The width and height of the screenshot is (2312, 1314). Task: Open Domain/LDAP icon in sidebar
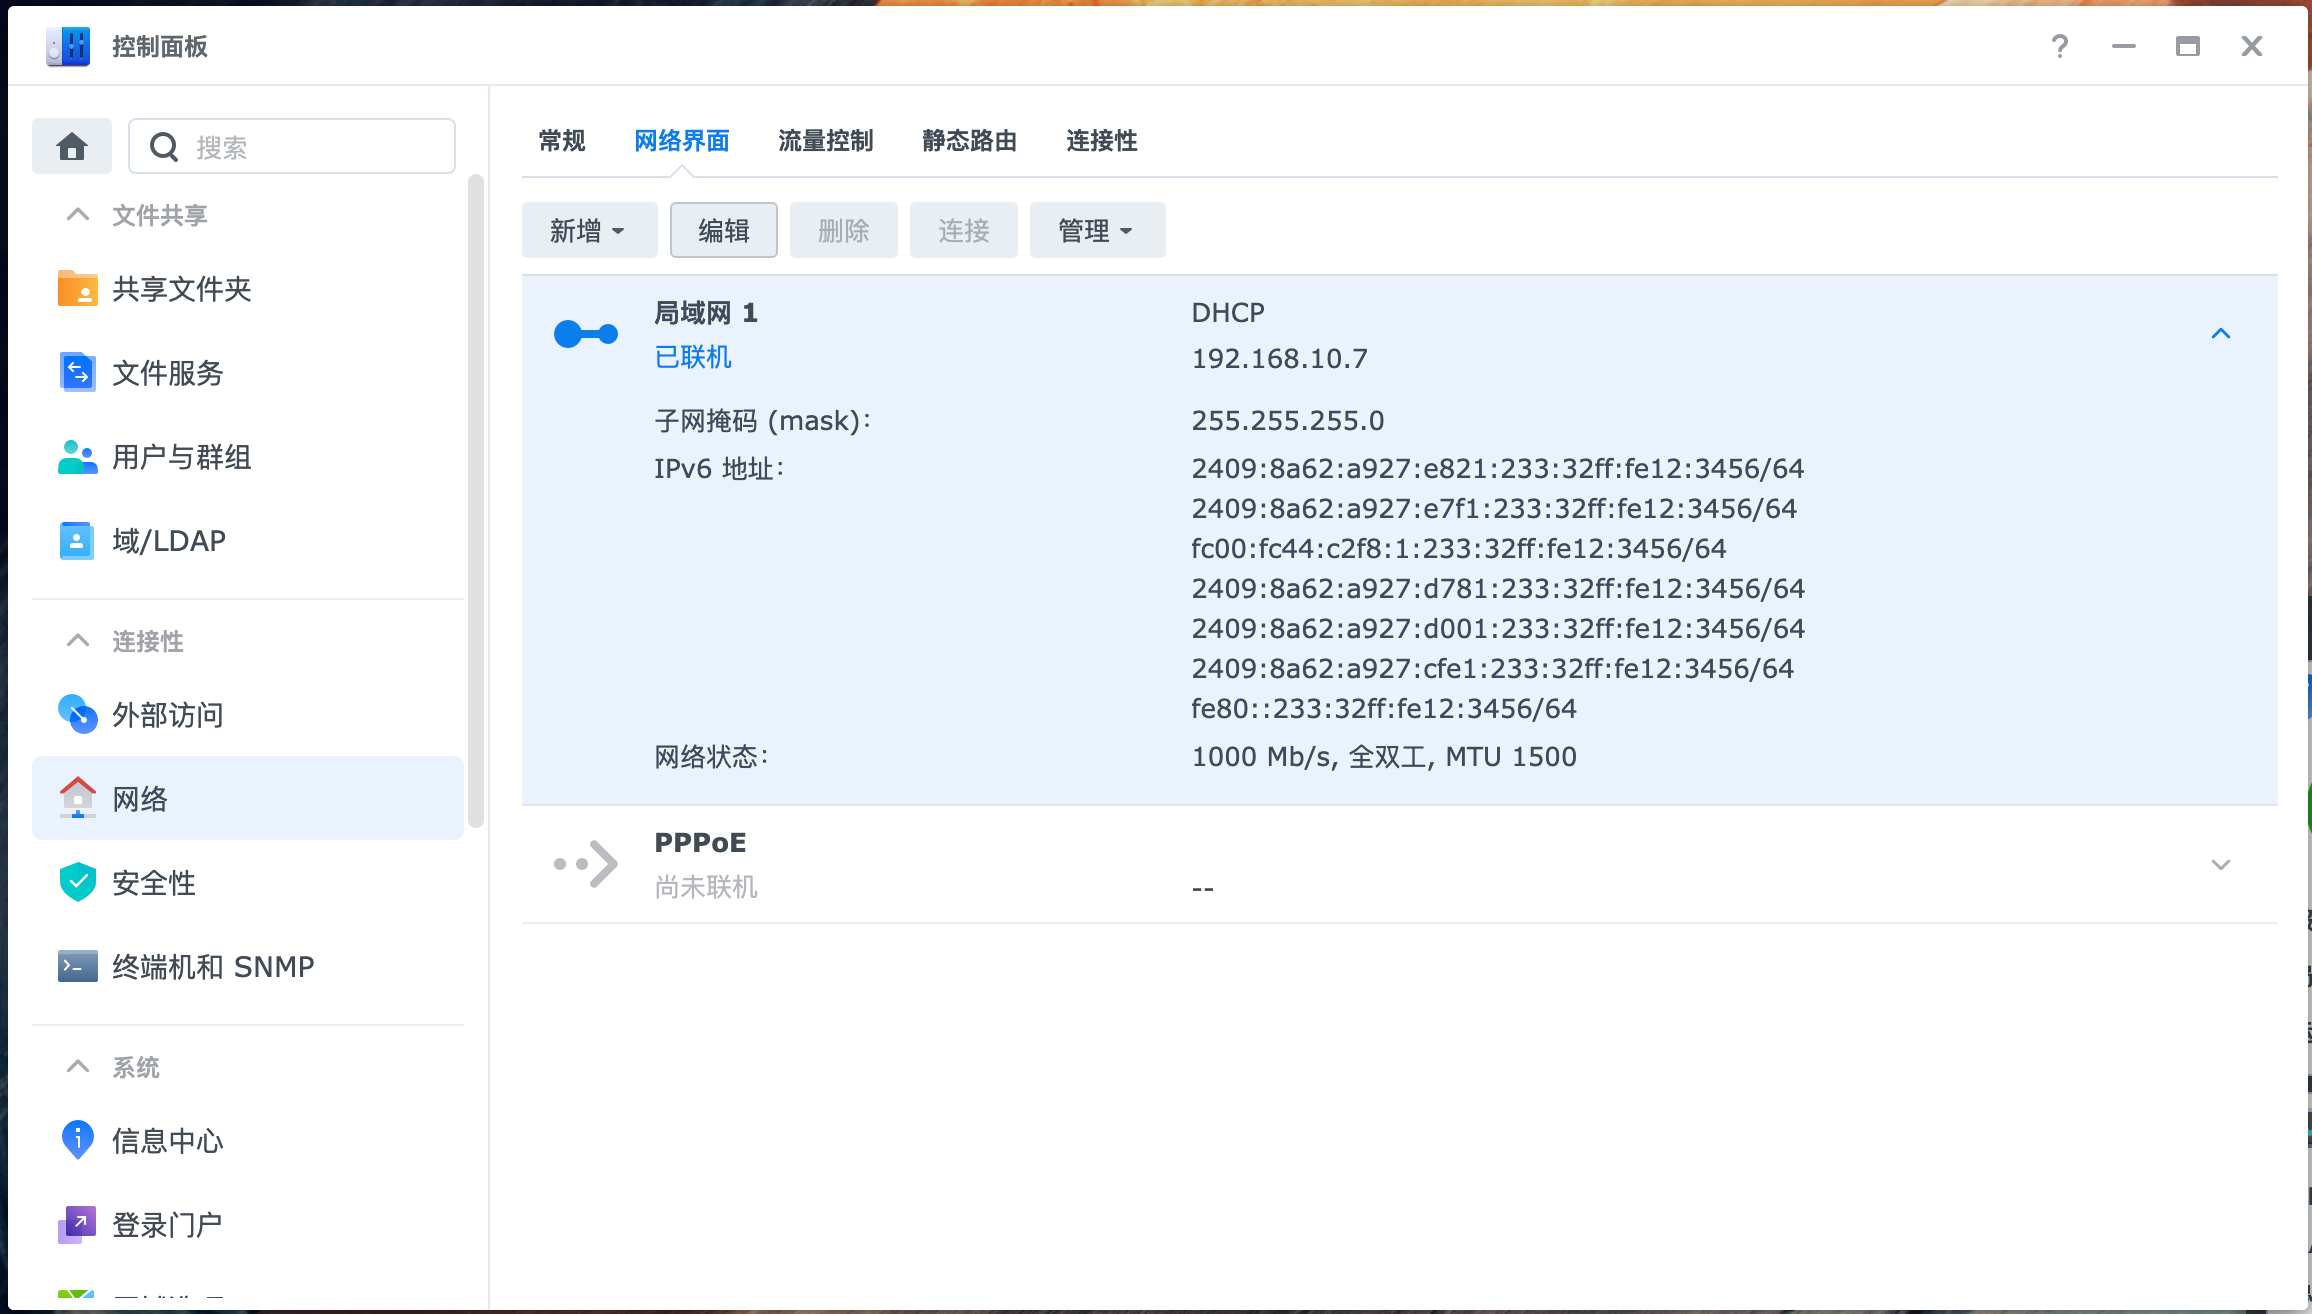[x=77, y=541]
